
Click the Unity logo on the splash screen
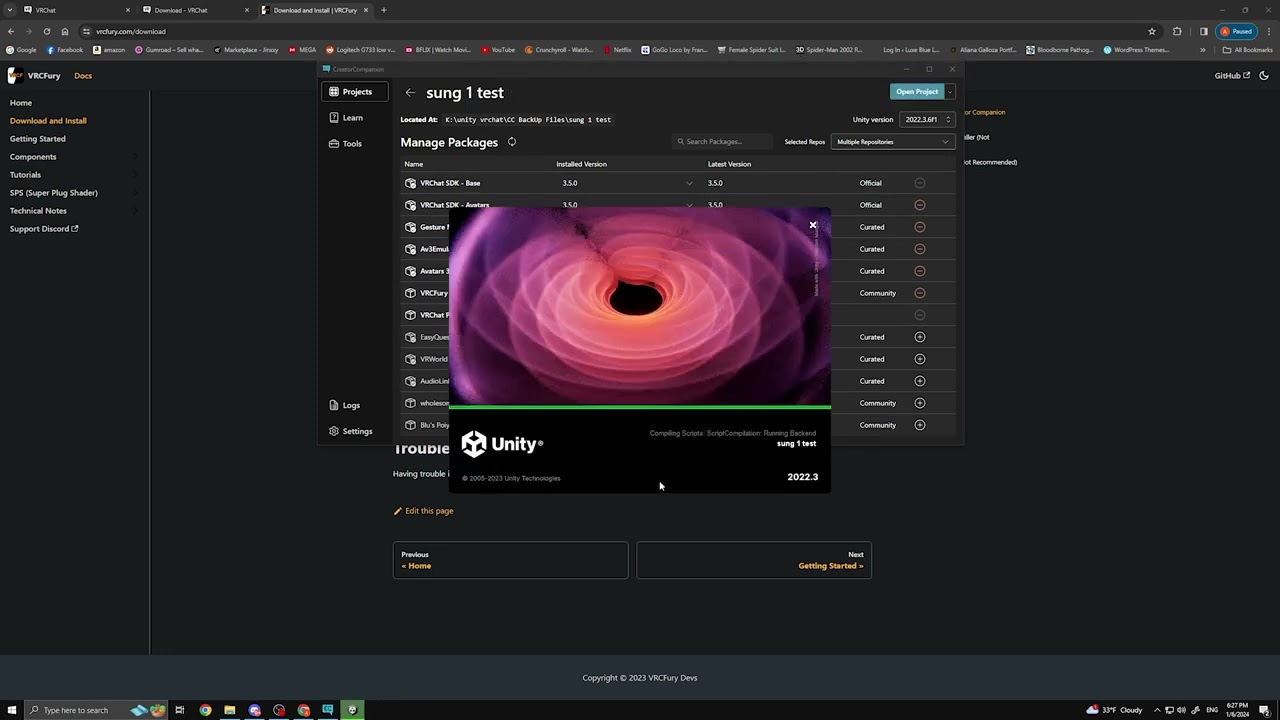[502, 444]
